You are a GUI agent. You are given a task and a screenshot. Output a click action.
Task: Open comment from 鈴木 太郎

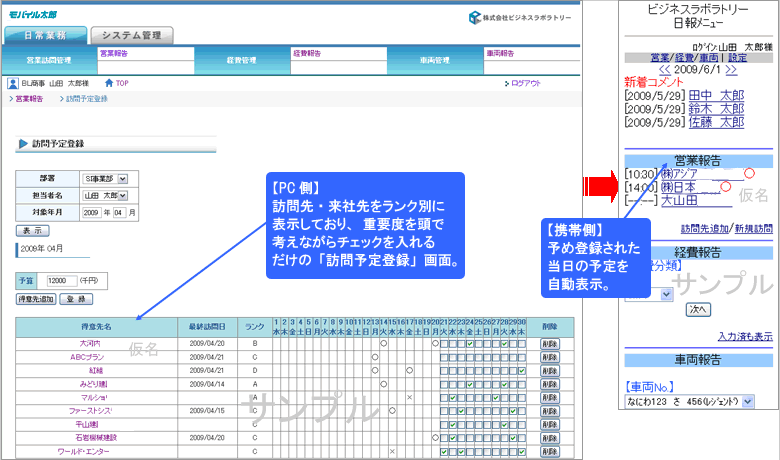point(716,109)
